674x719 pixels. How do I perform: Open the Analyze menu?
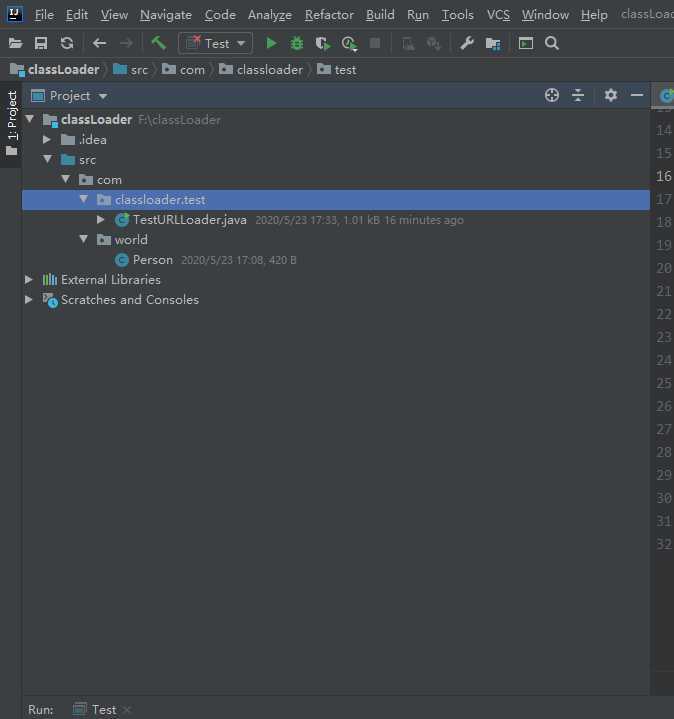(270, 15)
